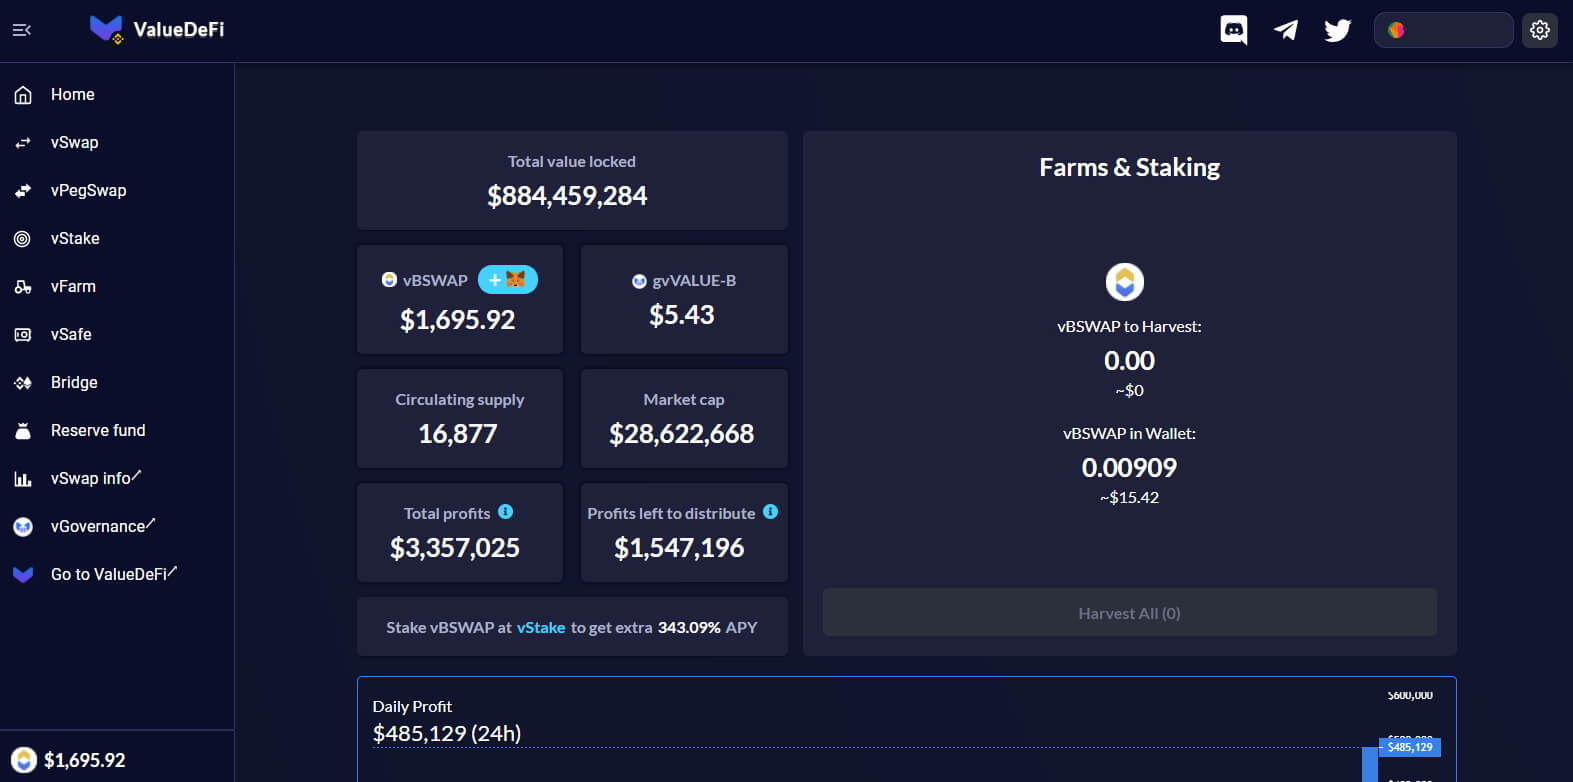
Task: Open vSwap info external link
Action: pos(96,478)
